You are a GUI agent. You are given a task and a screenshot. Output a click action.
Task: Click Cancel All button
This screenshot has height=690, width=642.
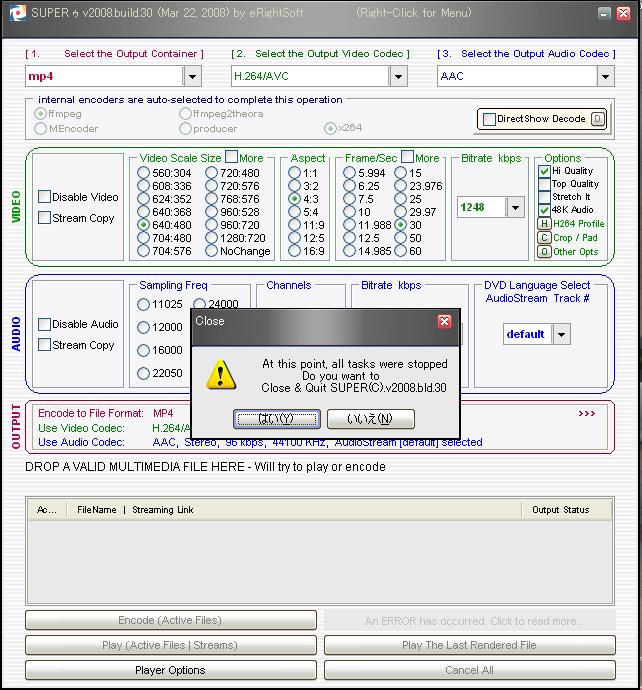coord(470,670)
